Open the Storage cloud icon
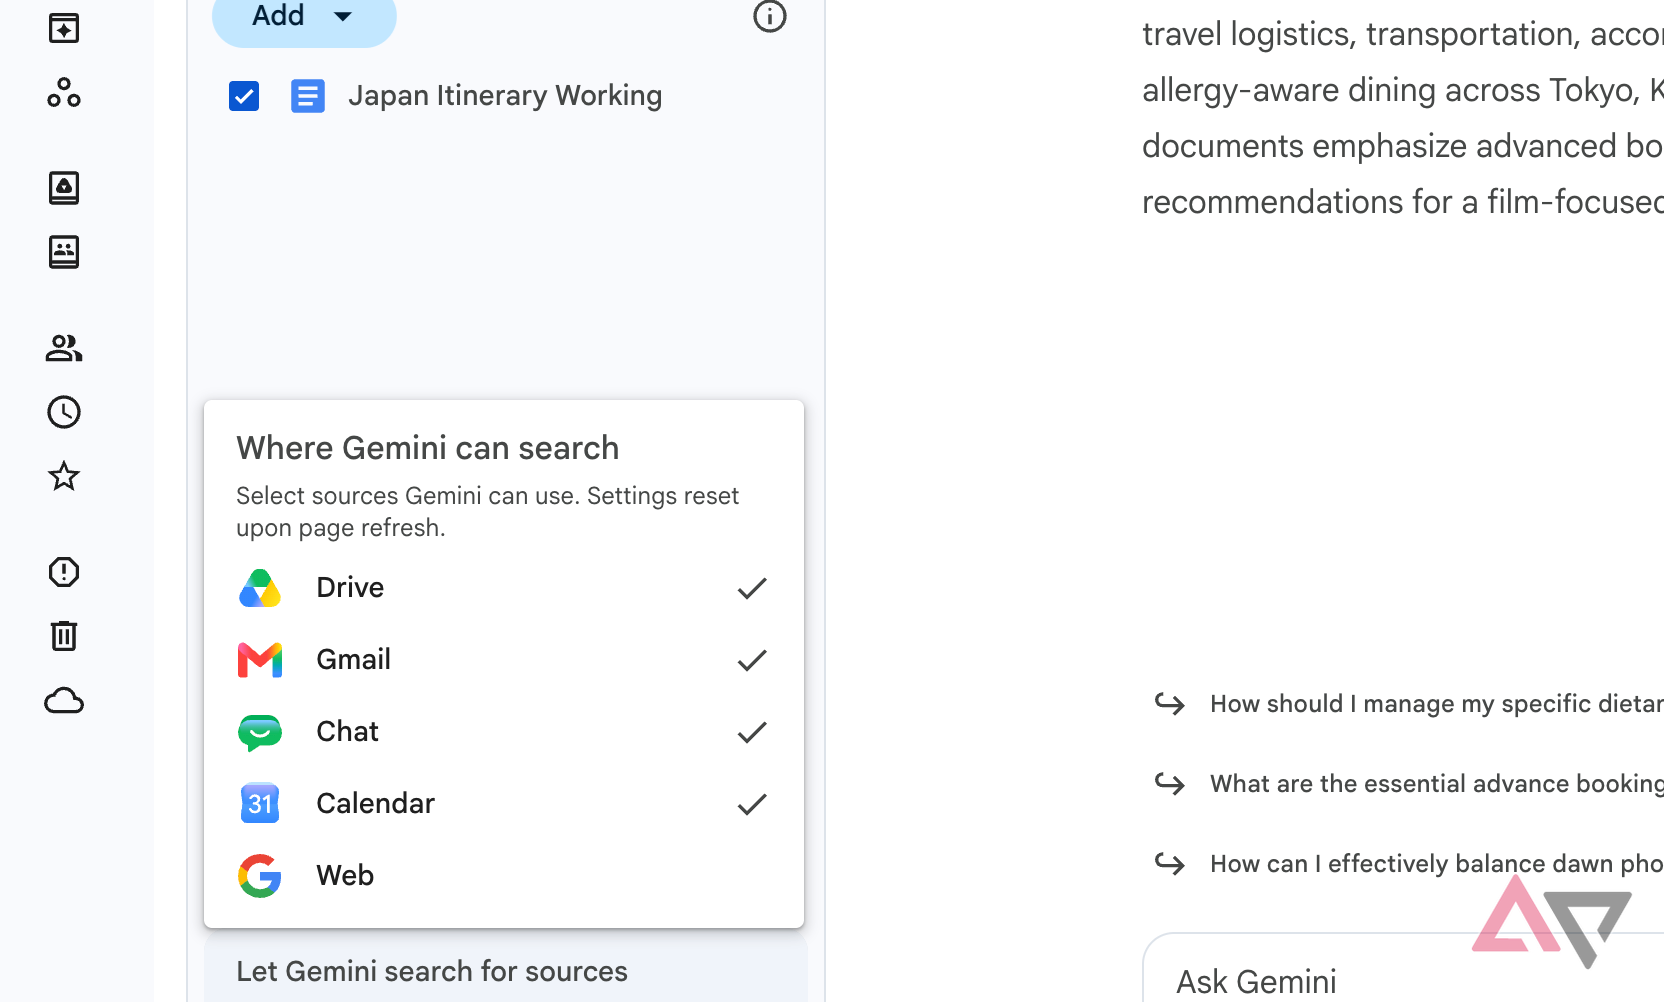This screenshot has height=1002, width=1664. click(x=64, y=700)
